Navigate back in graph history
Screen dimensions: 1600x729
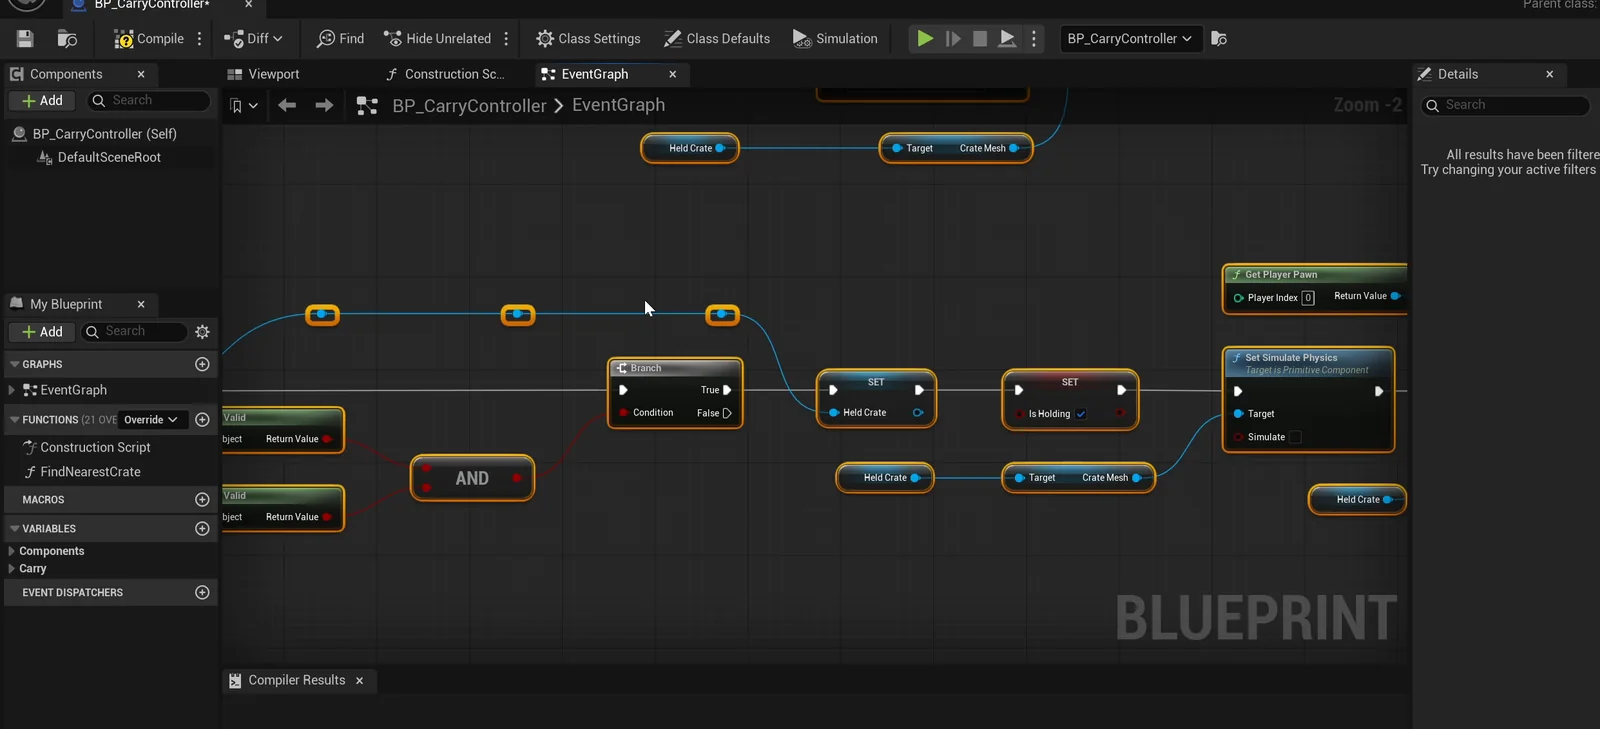[x=287, y=105]
